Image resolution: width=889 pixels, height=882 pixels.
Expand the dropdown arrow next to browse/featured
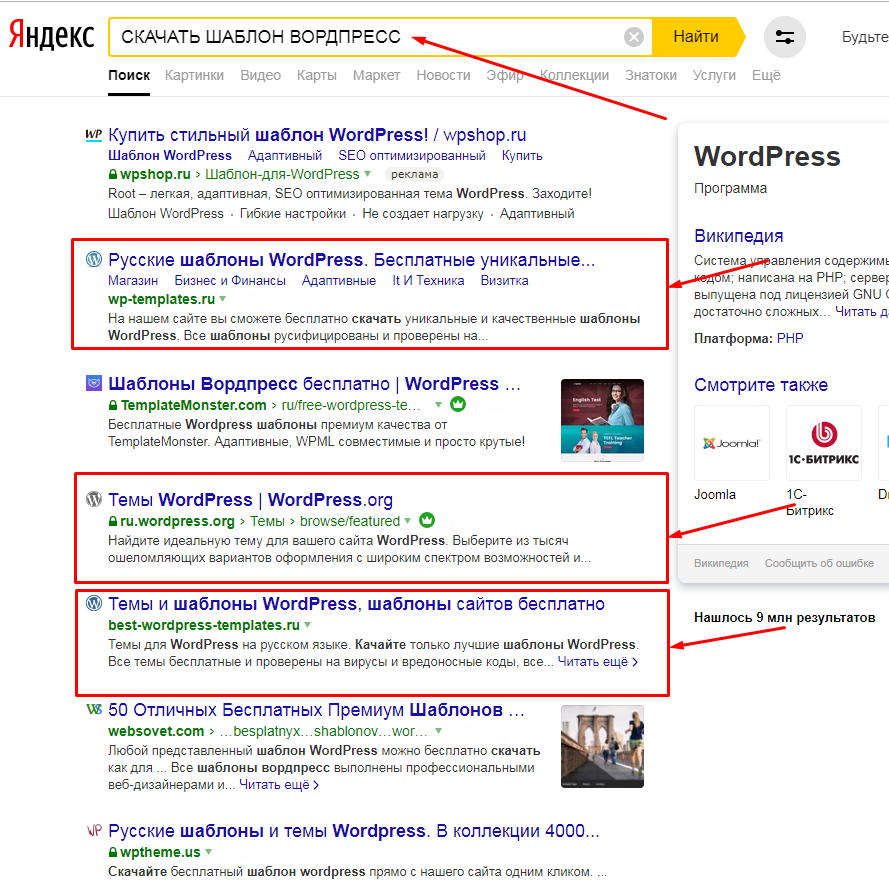pyautogui.click(x=407, y=520)
